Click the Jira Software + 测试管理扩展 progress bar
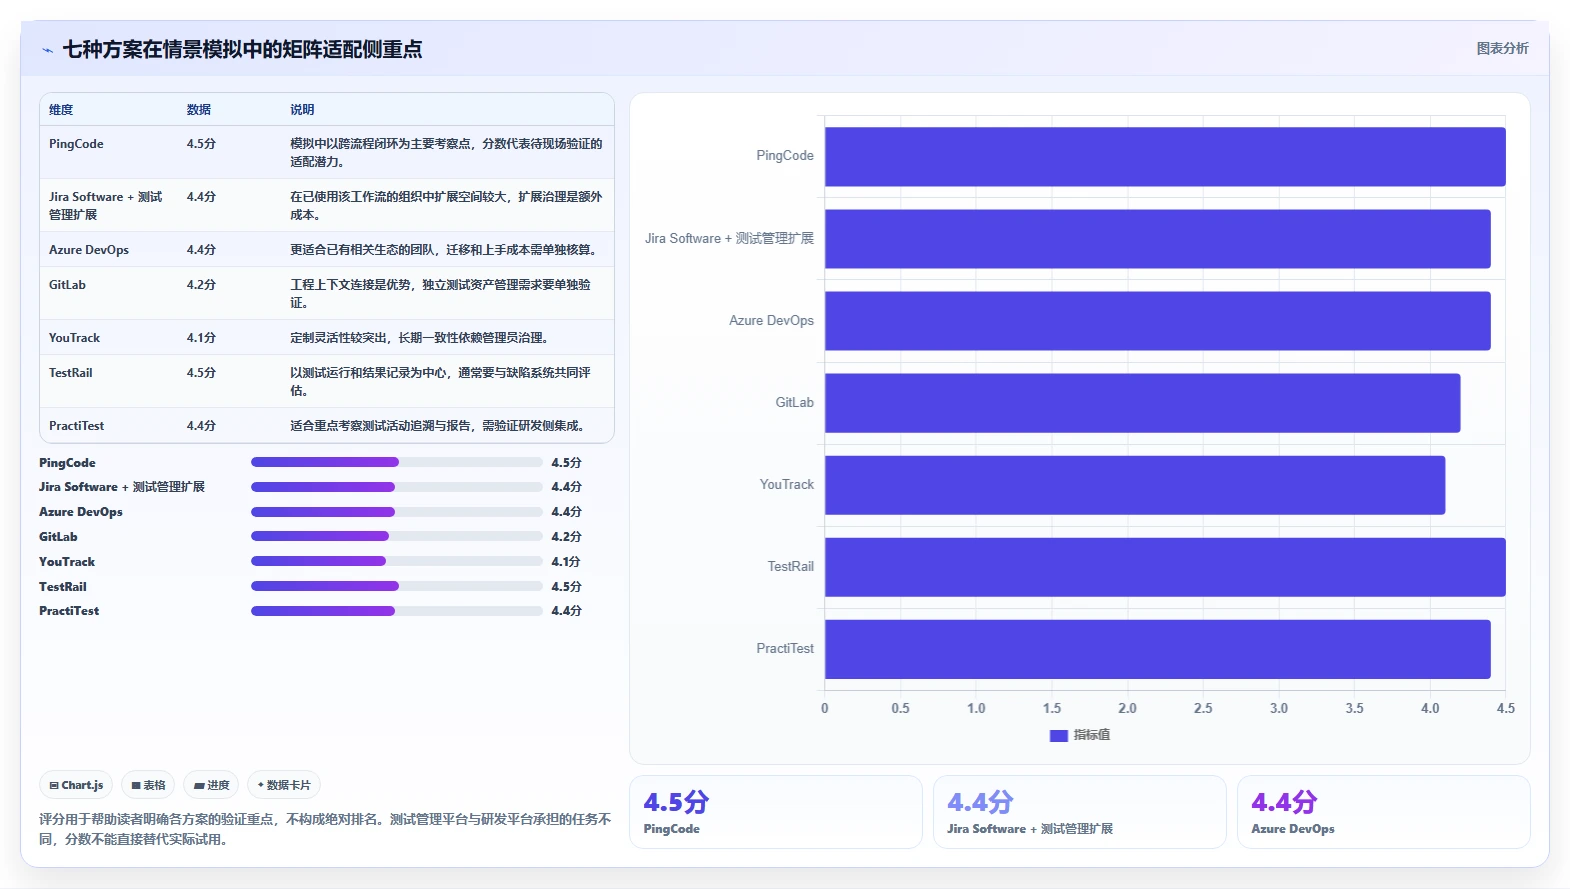 pyautogui.click(x=397, y=487)
